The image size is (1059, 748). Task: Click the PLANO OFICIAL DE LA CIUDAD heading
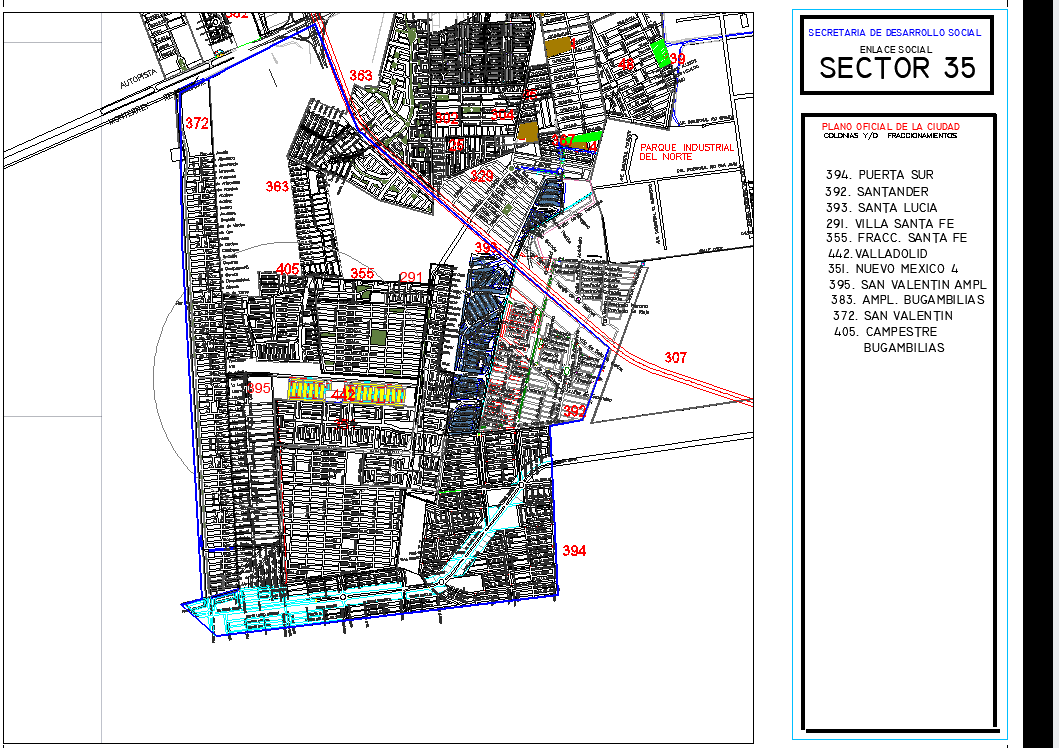(890, 127)
